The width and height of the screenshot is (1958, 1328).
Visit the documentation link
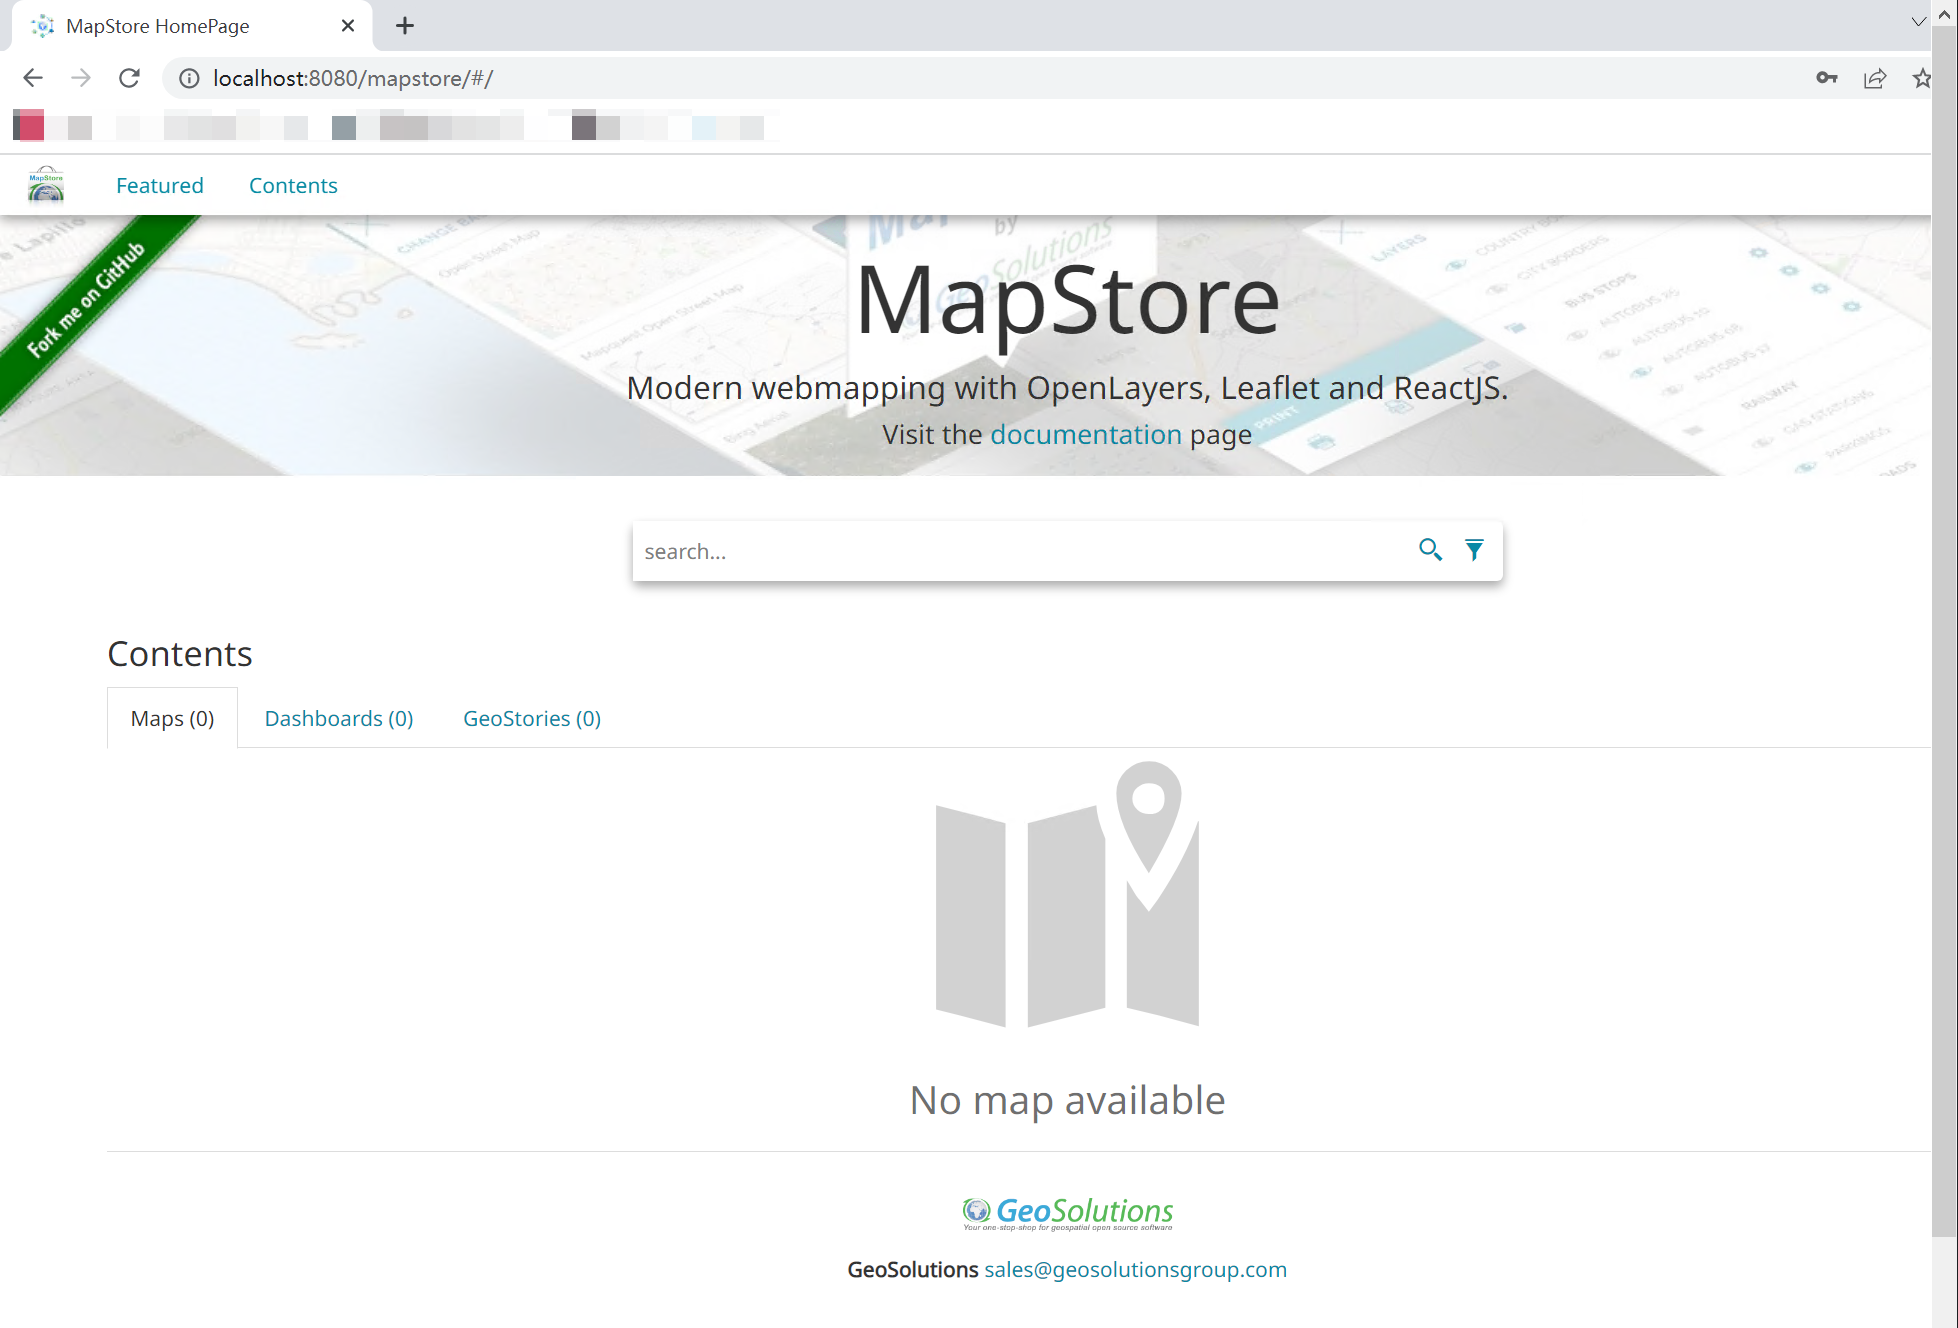1086,434
